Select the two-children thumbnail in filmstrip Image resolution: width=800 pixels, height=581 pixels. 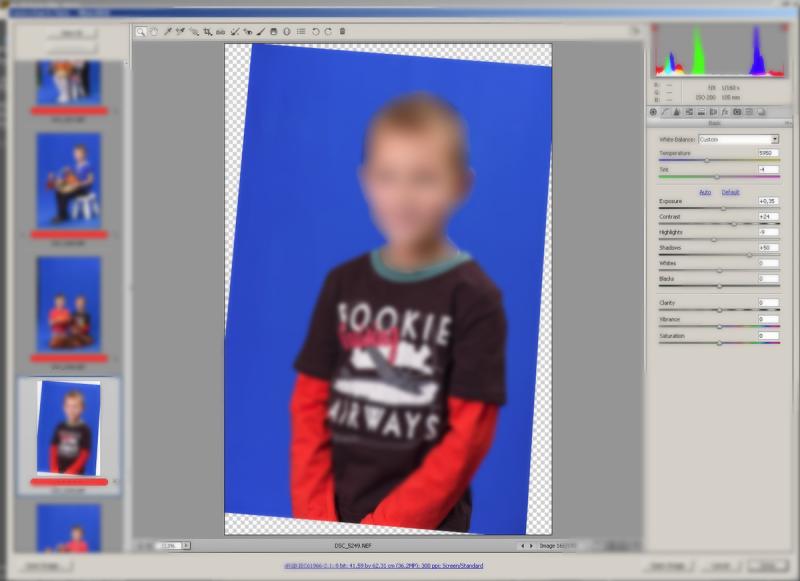[69, 305]
